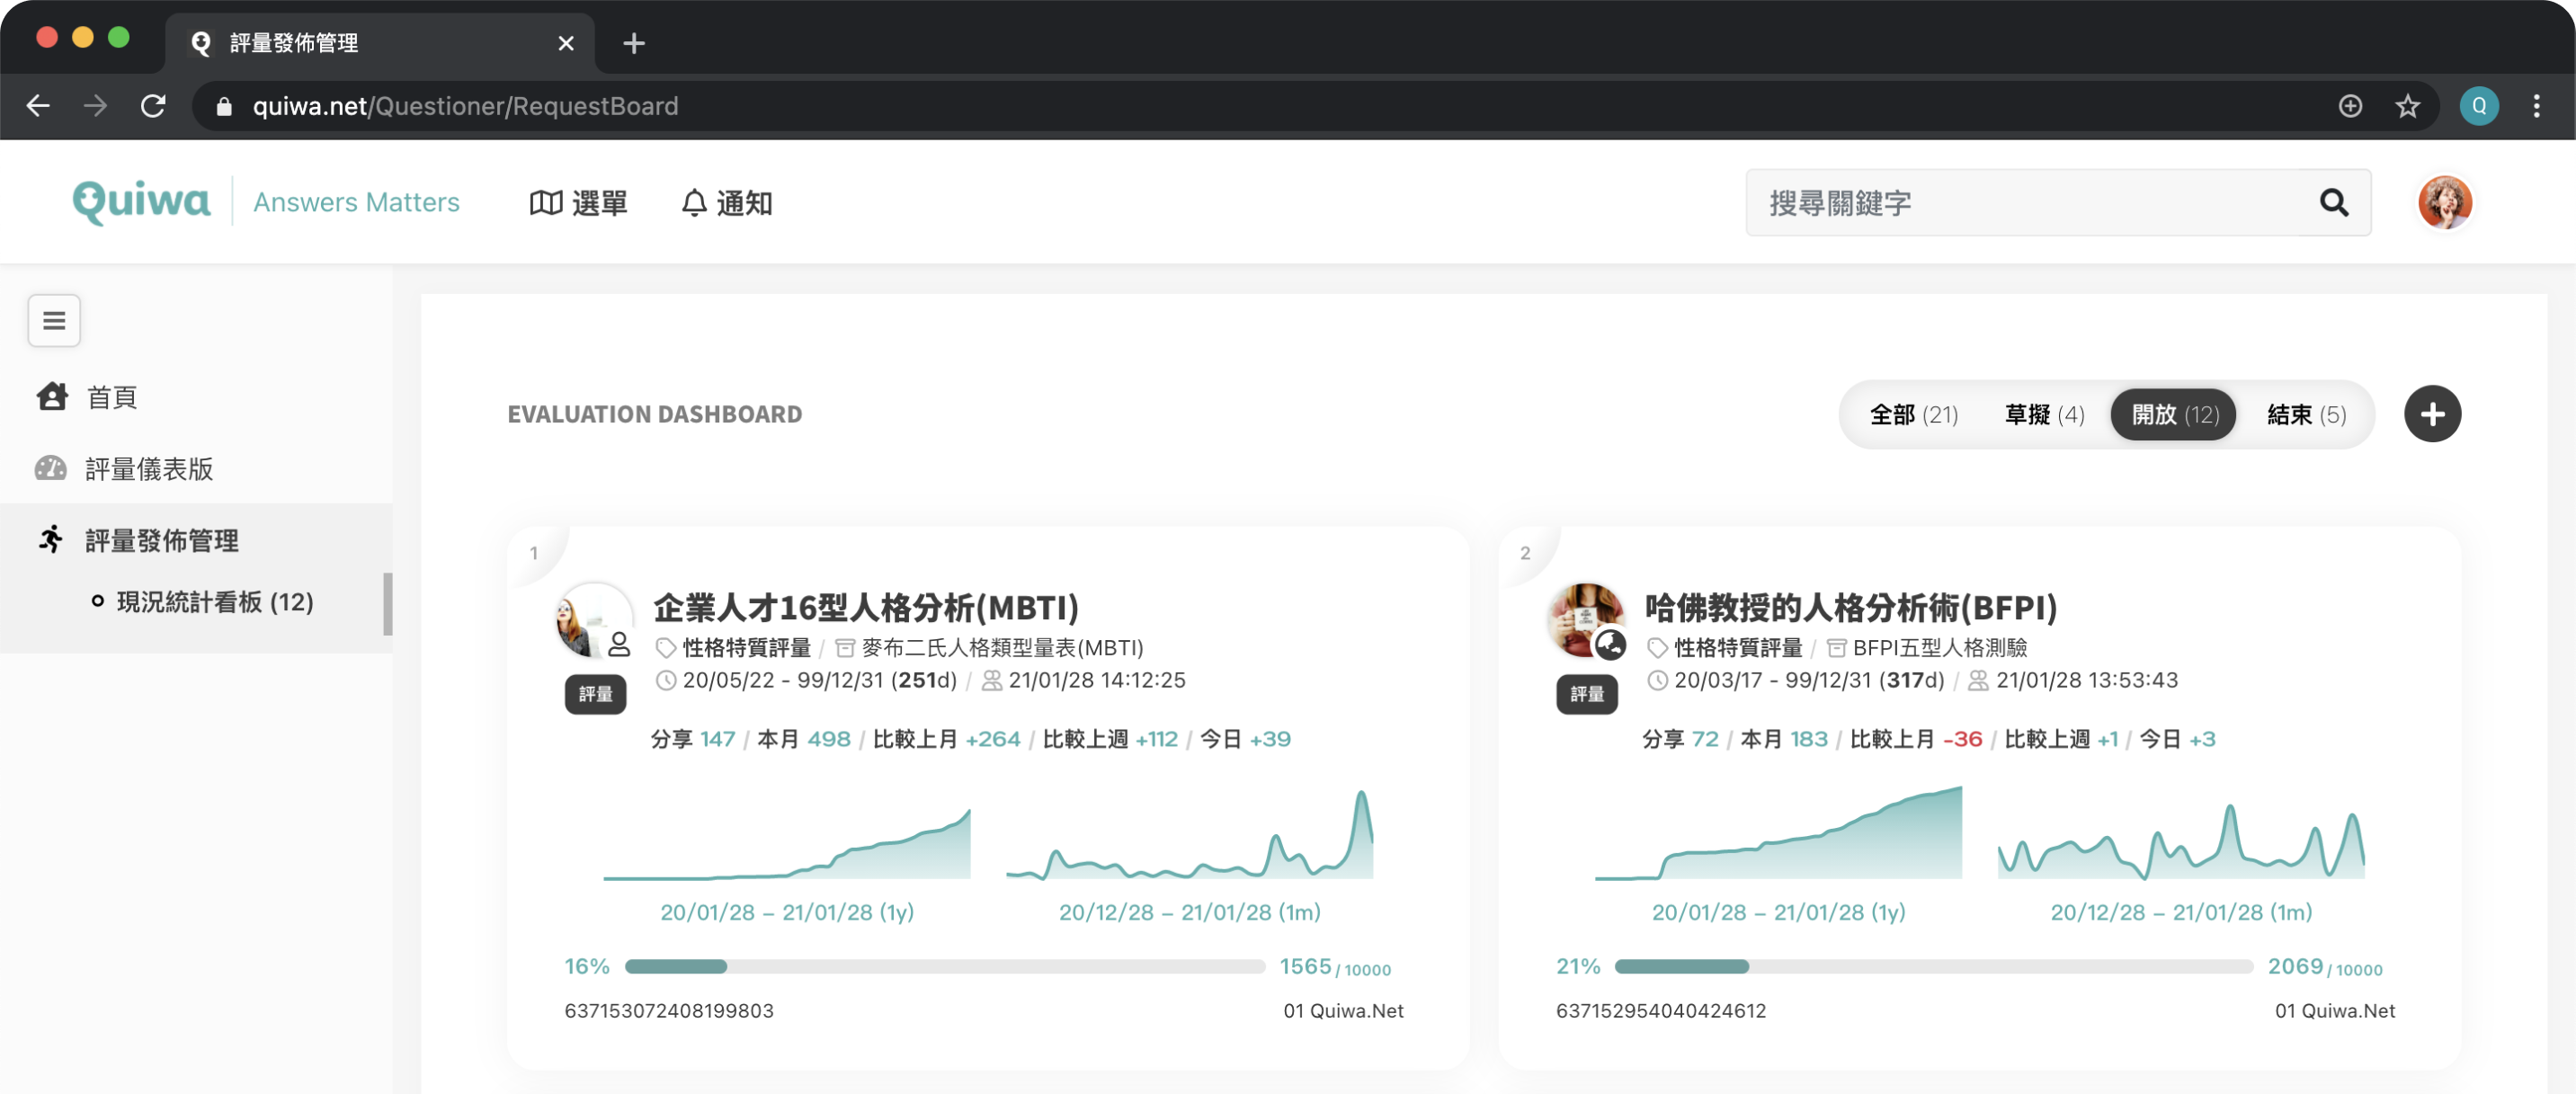Open the 選單 menu

click(x=578, y=203)
